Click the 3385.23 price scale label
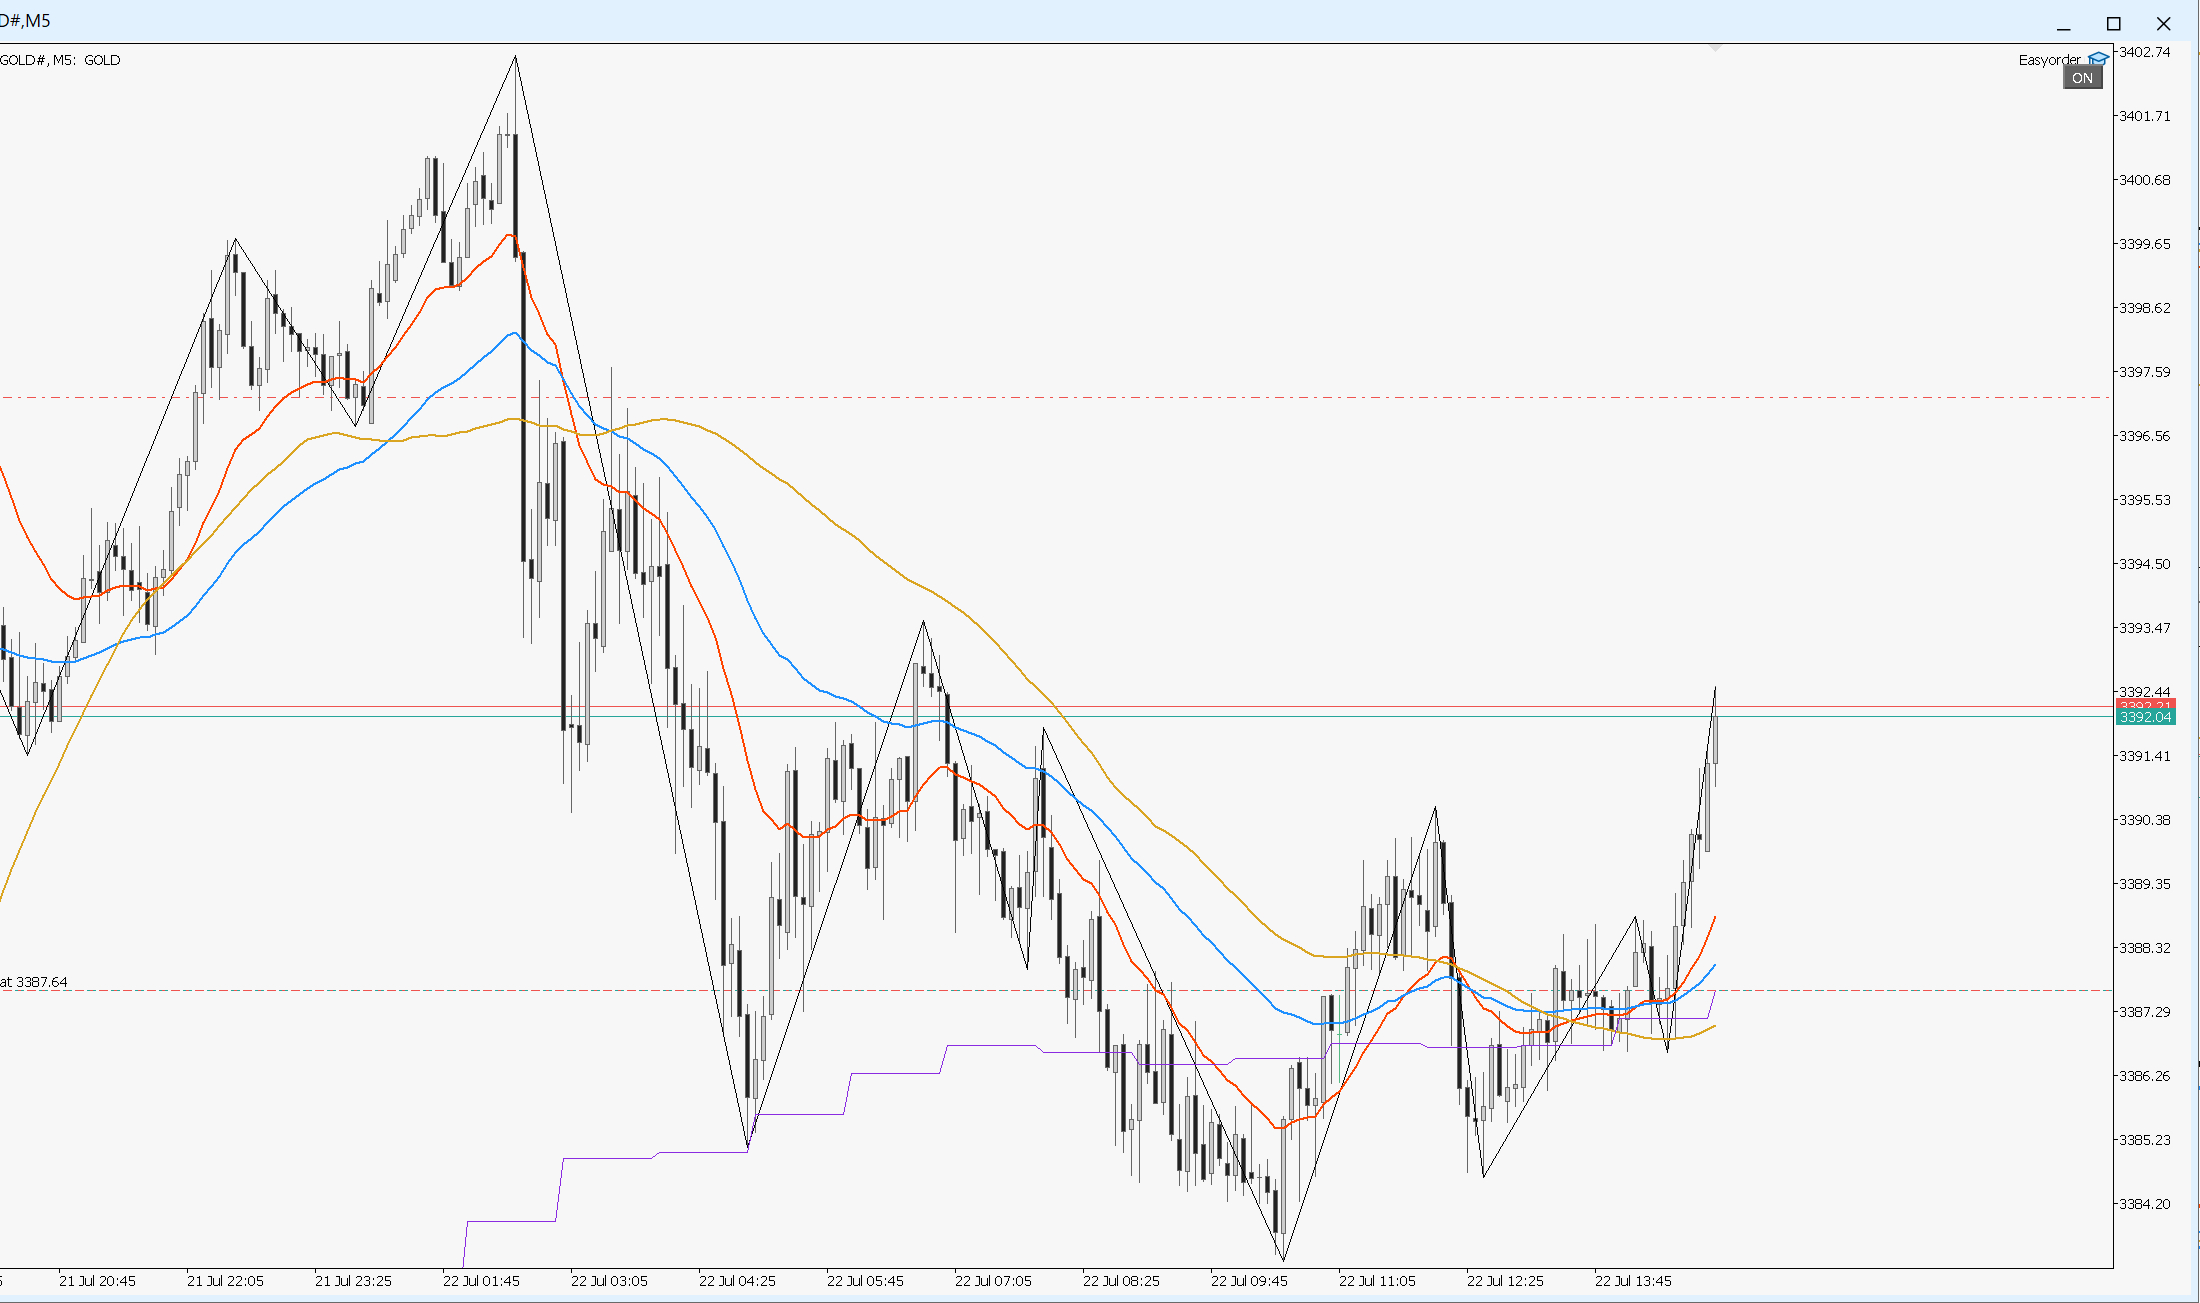2200x1303 pixels. [x=2145, y=1140]
